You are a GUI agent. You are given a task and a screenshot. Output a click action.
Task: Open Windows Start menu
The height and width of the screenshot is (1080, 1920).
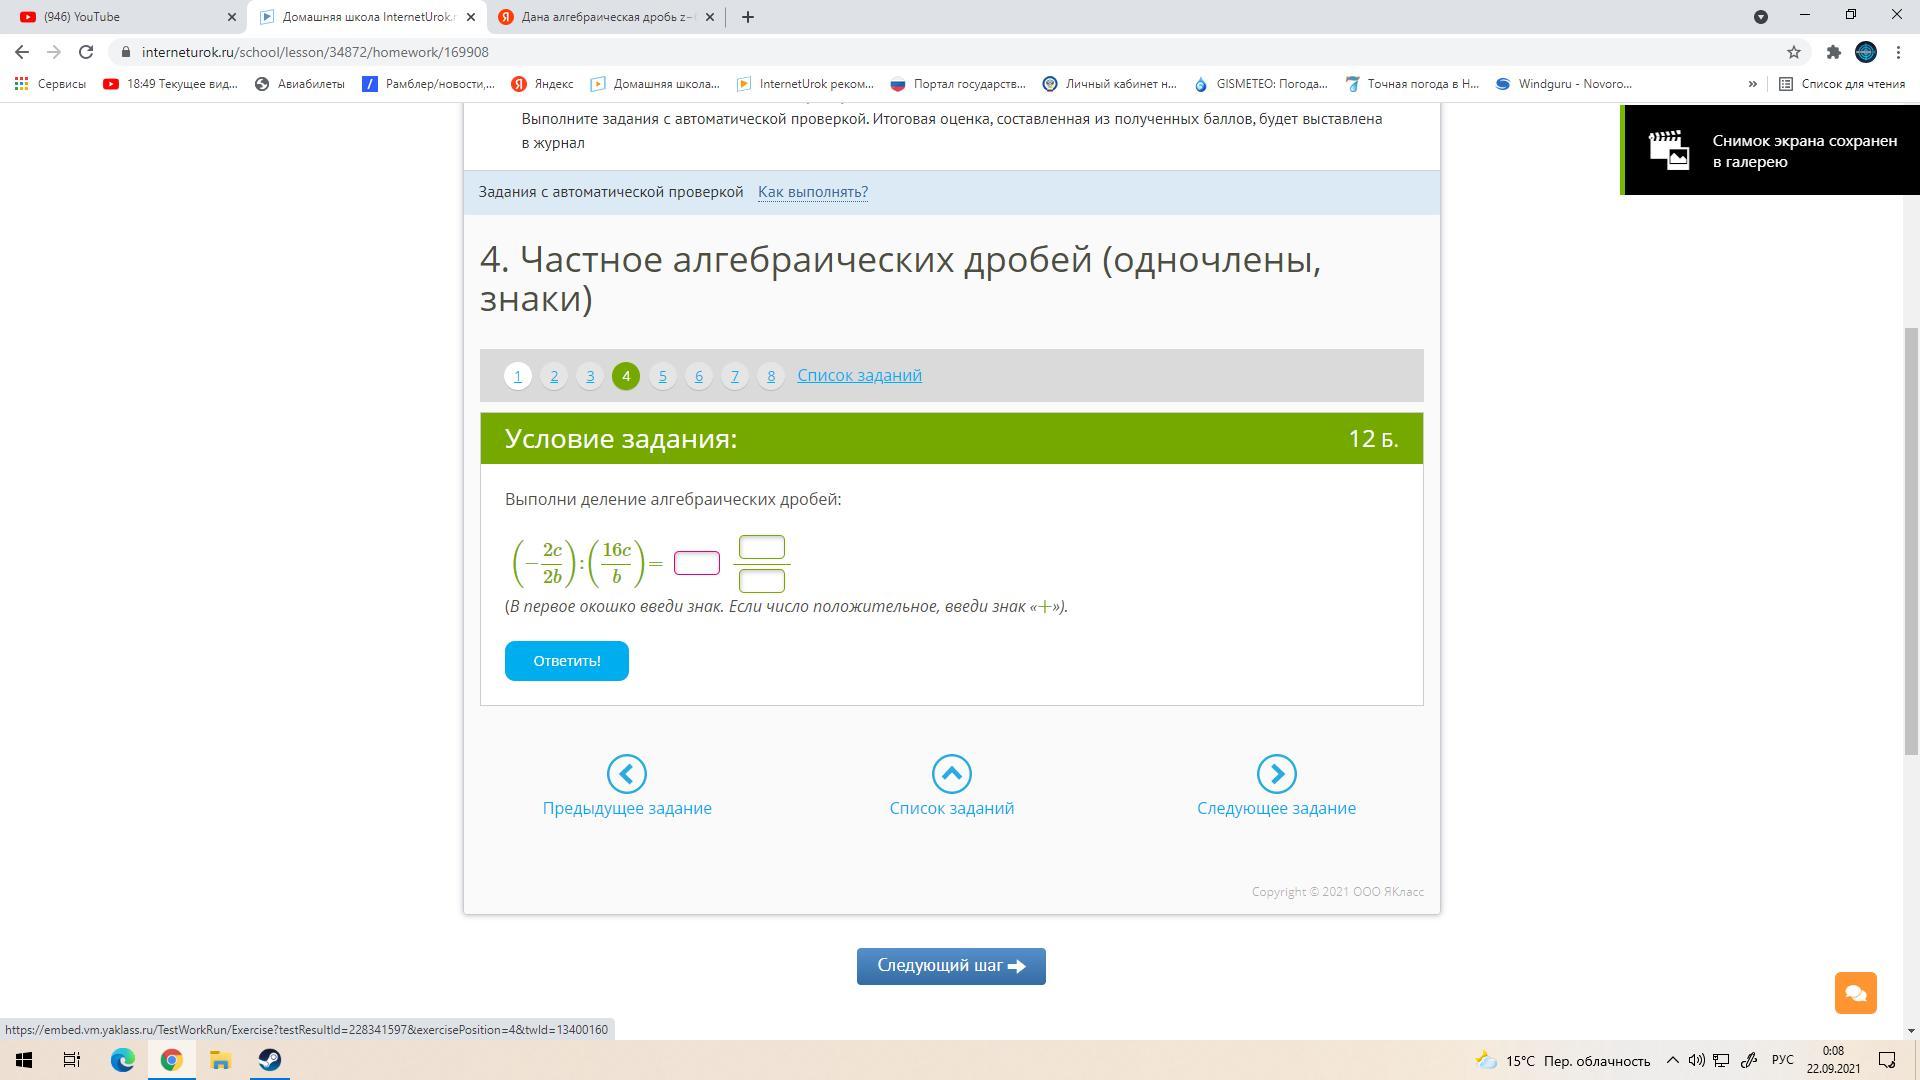coord(24,1060)
